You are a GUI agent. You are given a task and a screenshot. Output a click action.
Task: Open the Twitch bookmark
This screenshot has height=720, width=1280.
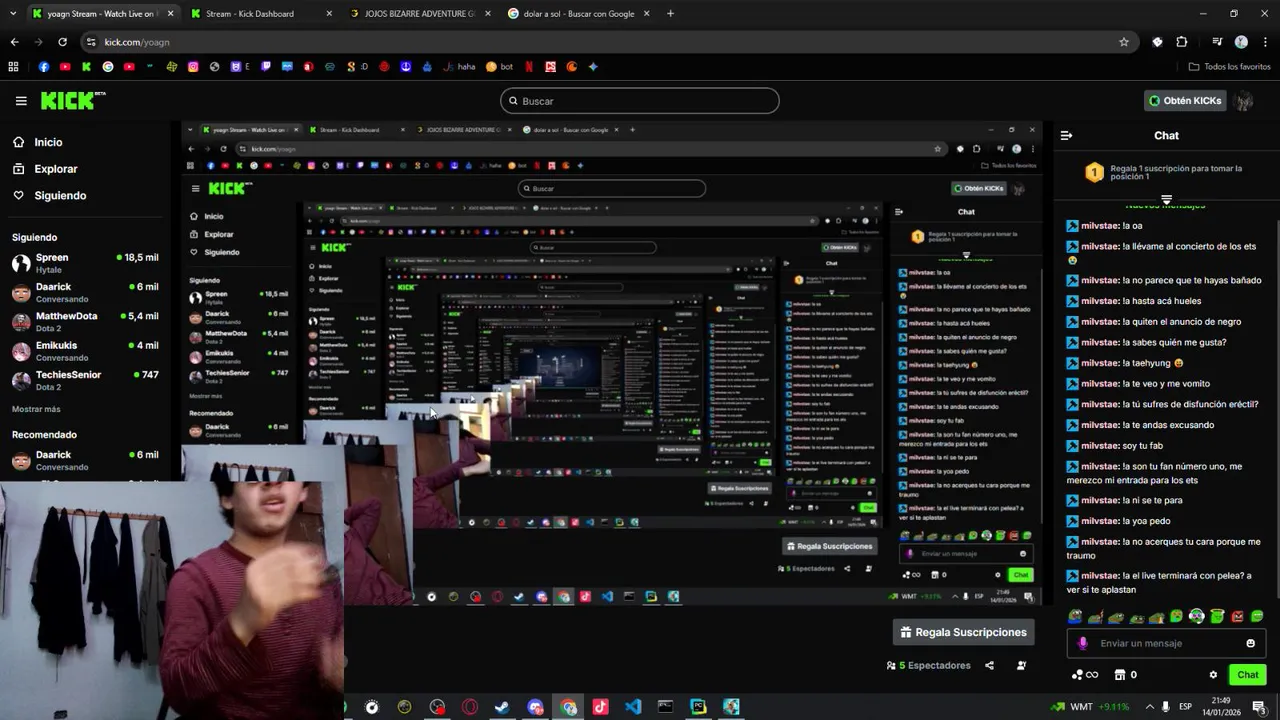pyautogui.click(x=266, y=67)
